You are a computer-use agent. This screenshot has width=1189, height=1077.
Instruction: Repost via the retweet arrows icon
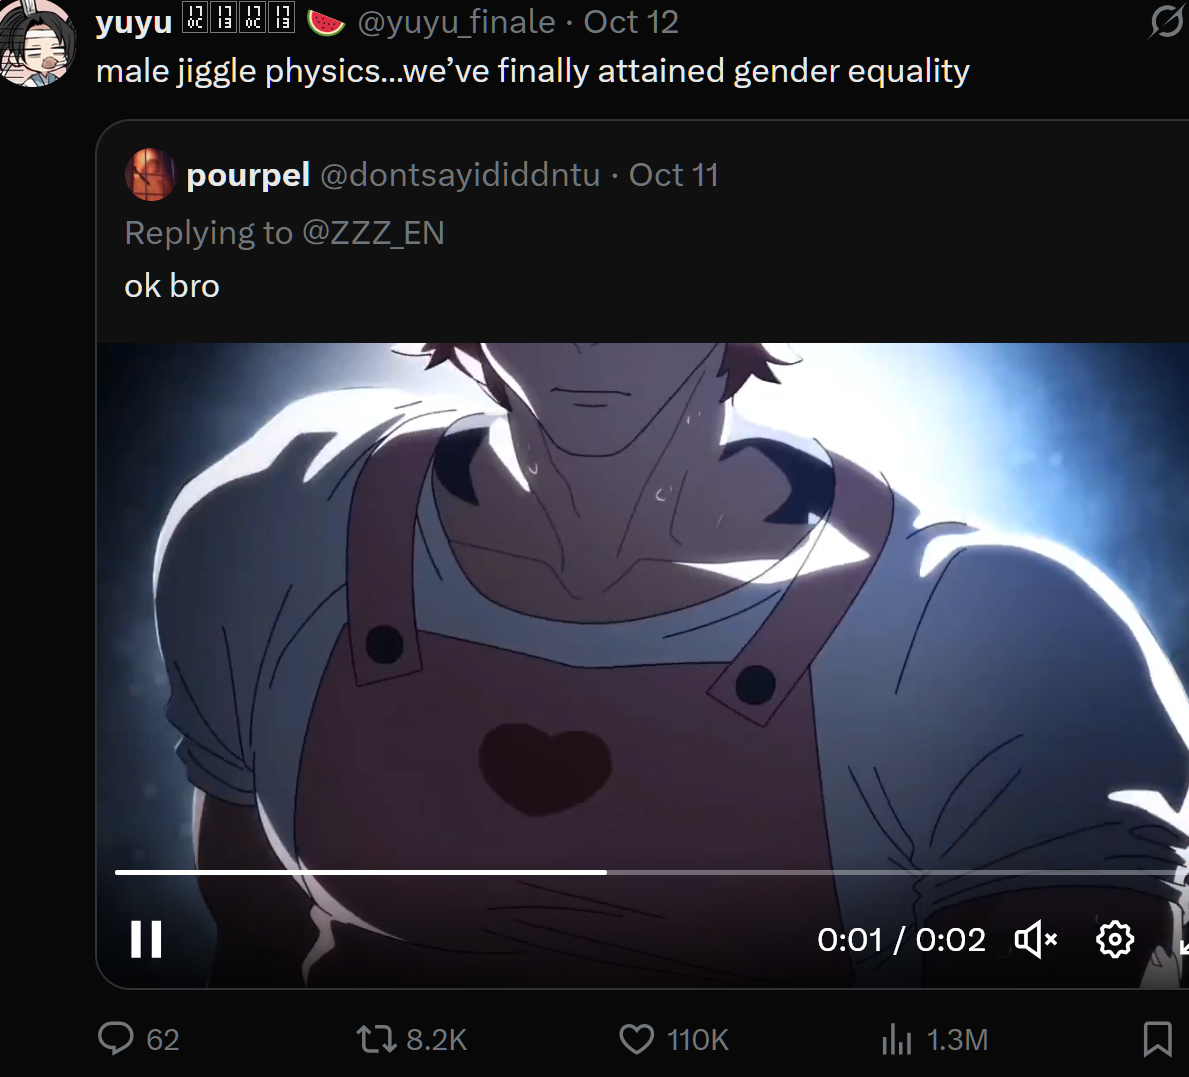(377, 1039)
